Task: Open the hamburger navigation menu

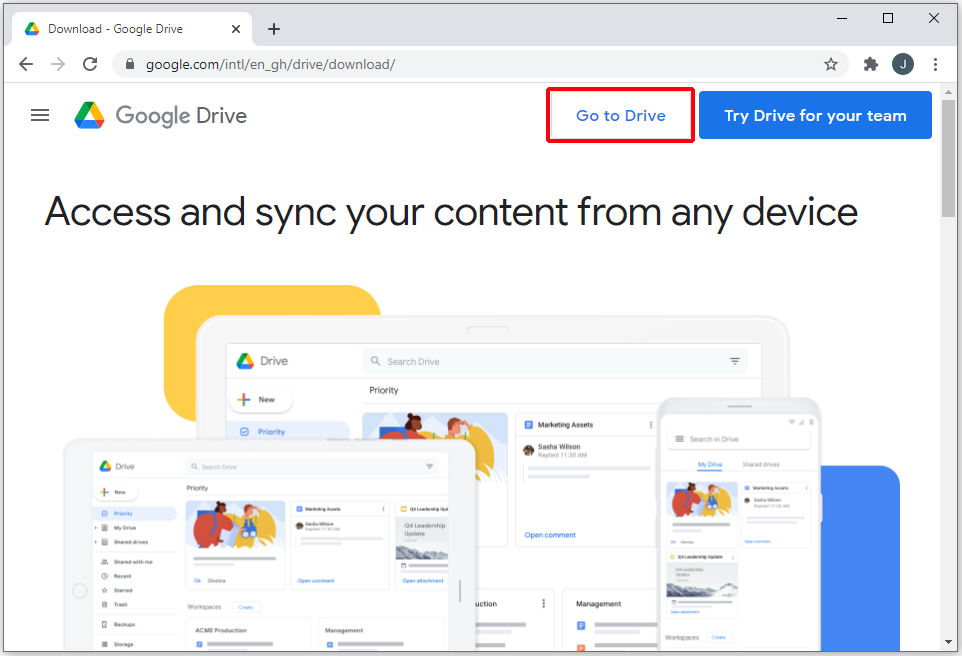Action: pos(40,115)
